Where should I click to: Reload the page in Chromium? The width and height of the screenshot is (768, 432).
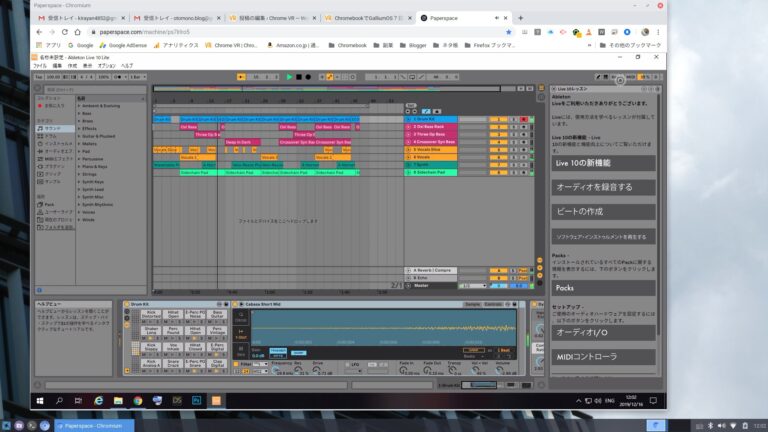click(x=65, y=32)
